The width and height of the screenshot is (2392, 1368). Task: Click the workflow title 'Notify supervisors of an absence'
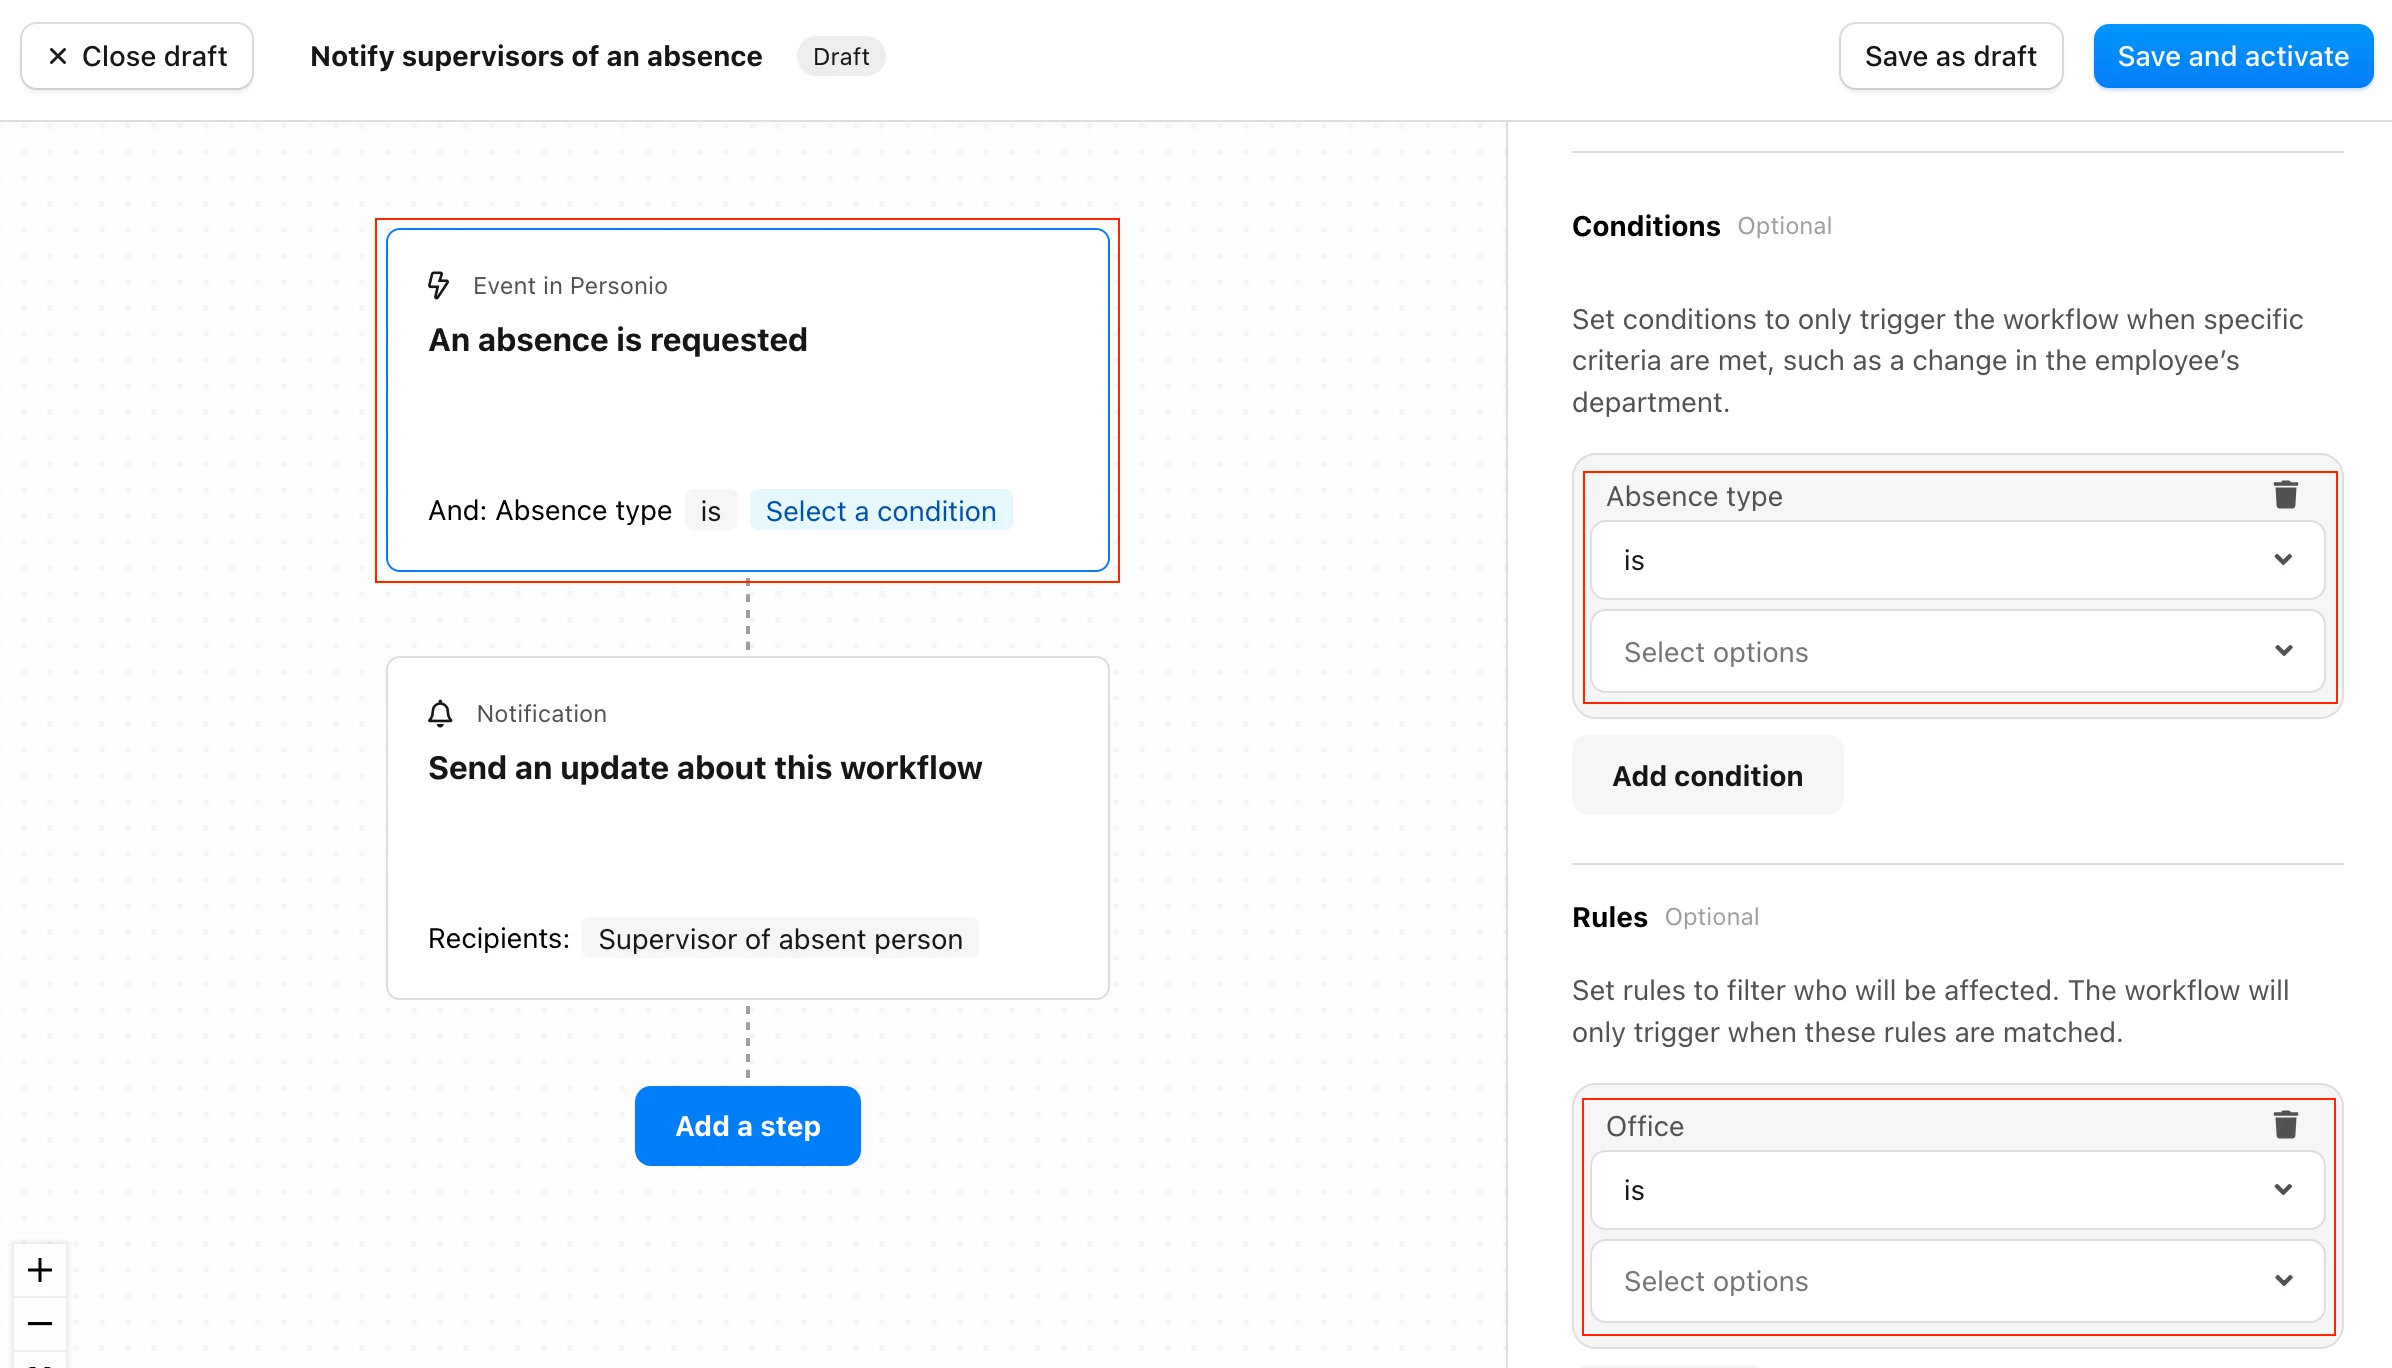tap(536, 56)
